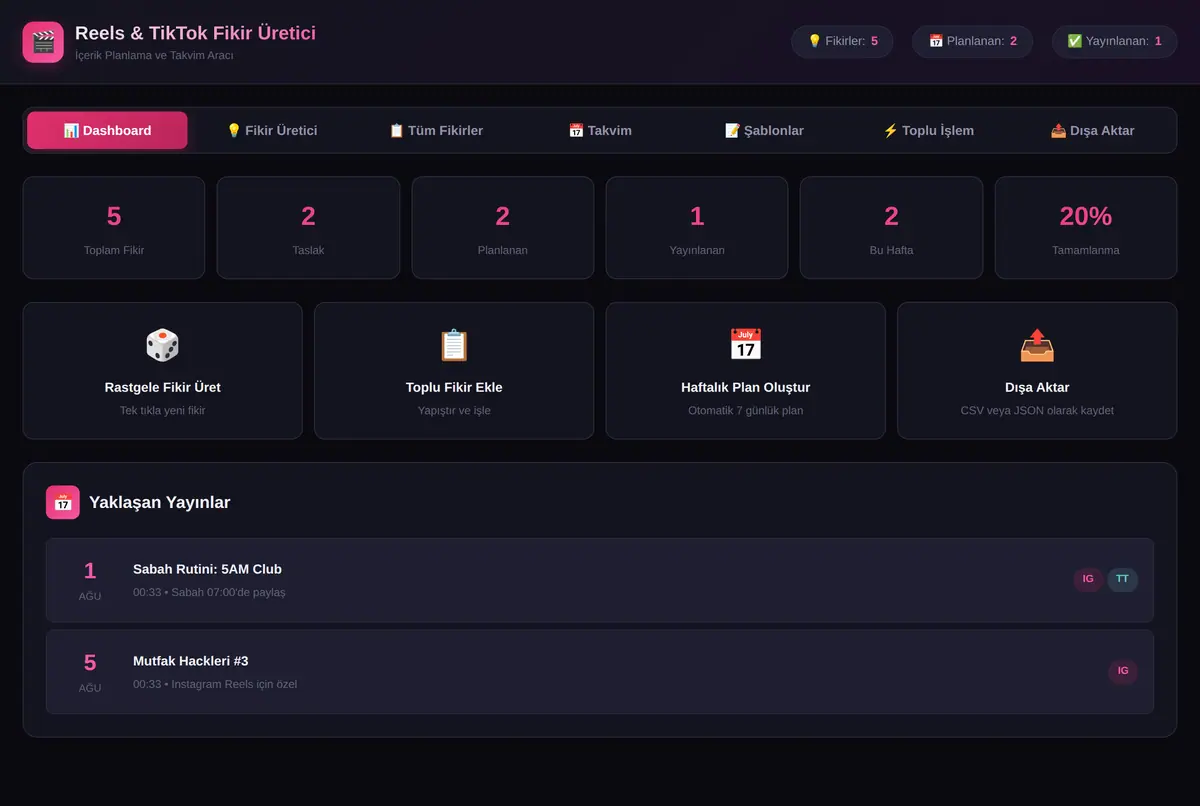Click the Rastgele Fikir Üret card title
The image size is (1200, 806).
pos(162,387)
